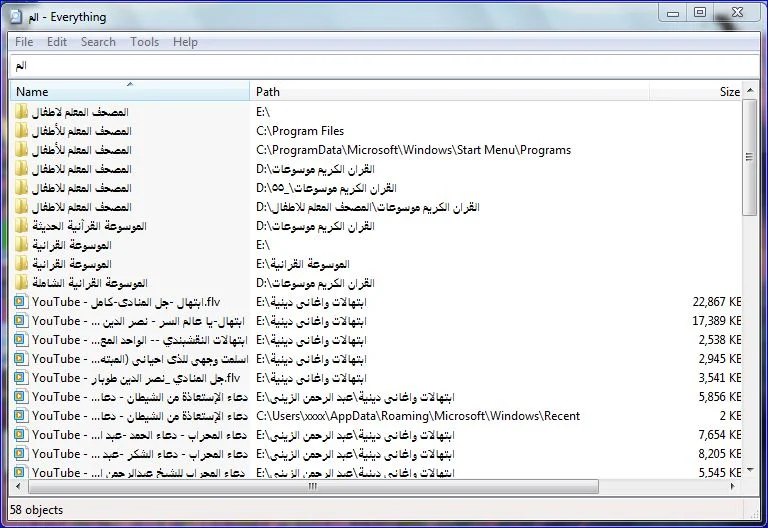Screen dimensions: 768x528
Task: Sort results by the Size column header
Action: 700,92
